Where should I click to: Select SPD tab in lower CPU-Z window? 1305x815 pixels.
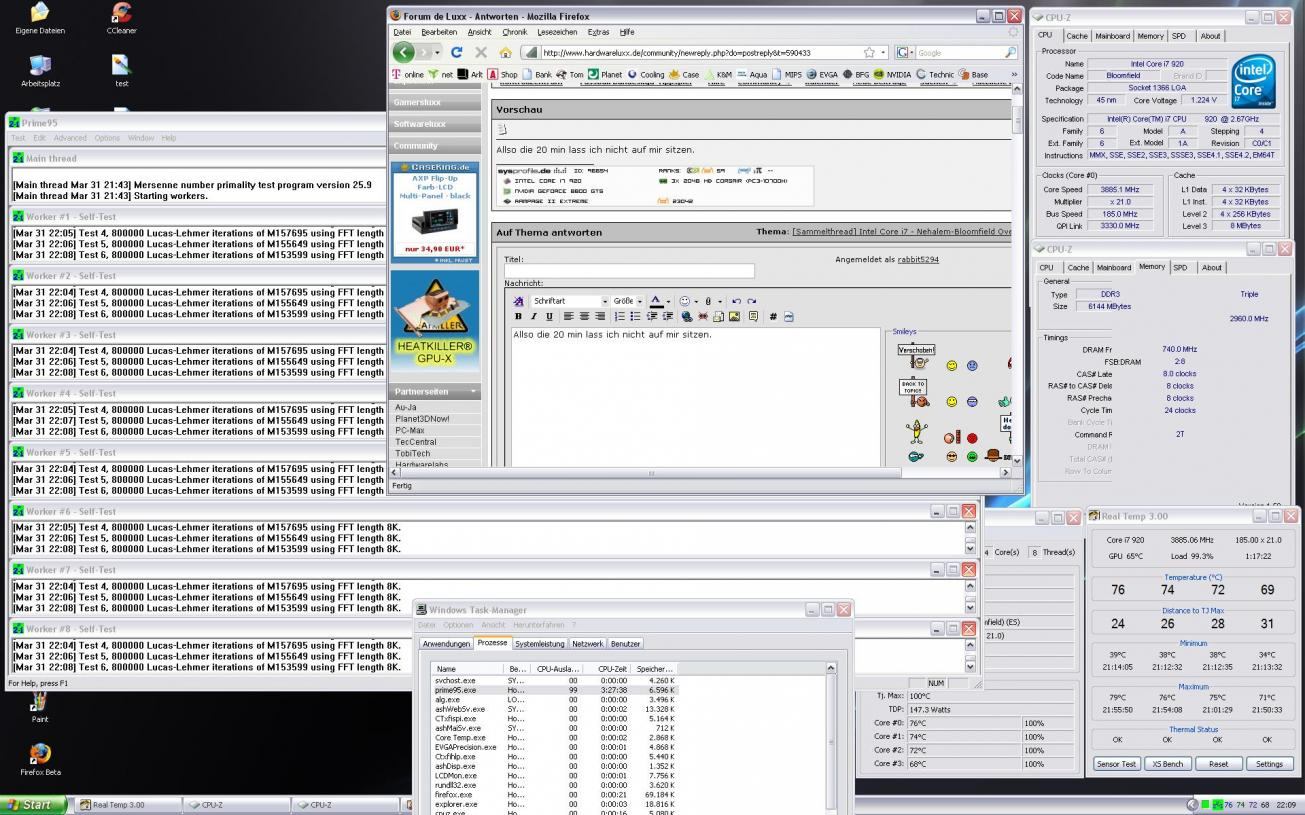(x=1180, y=267)
